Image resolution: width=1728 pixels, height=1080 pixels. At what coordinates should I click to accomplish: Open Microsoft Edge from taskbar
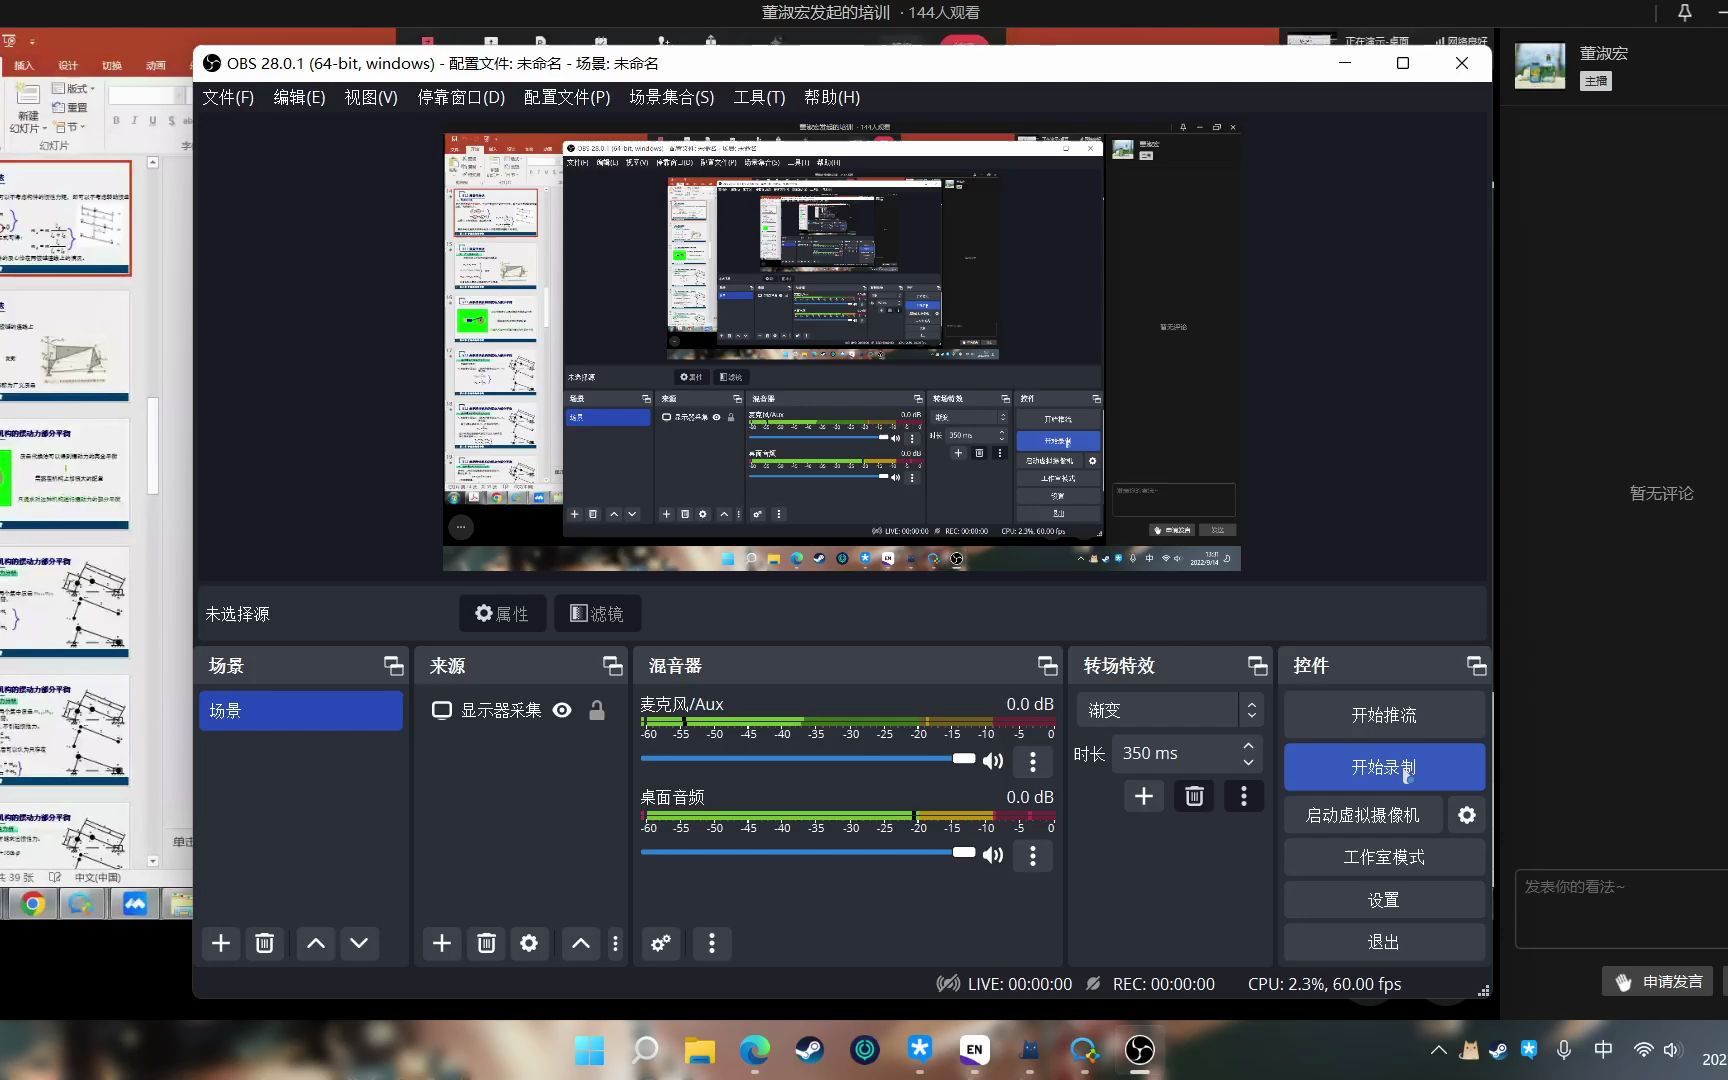[x=754, y=1049]
